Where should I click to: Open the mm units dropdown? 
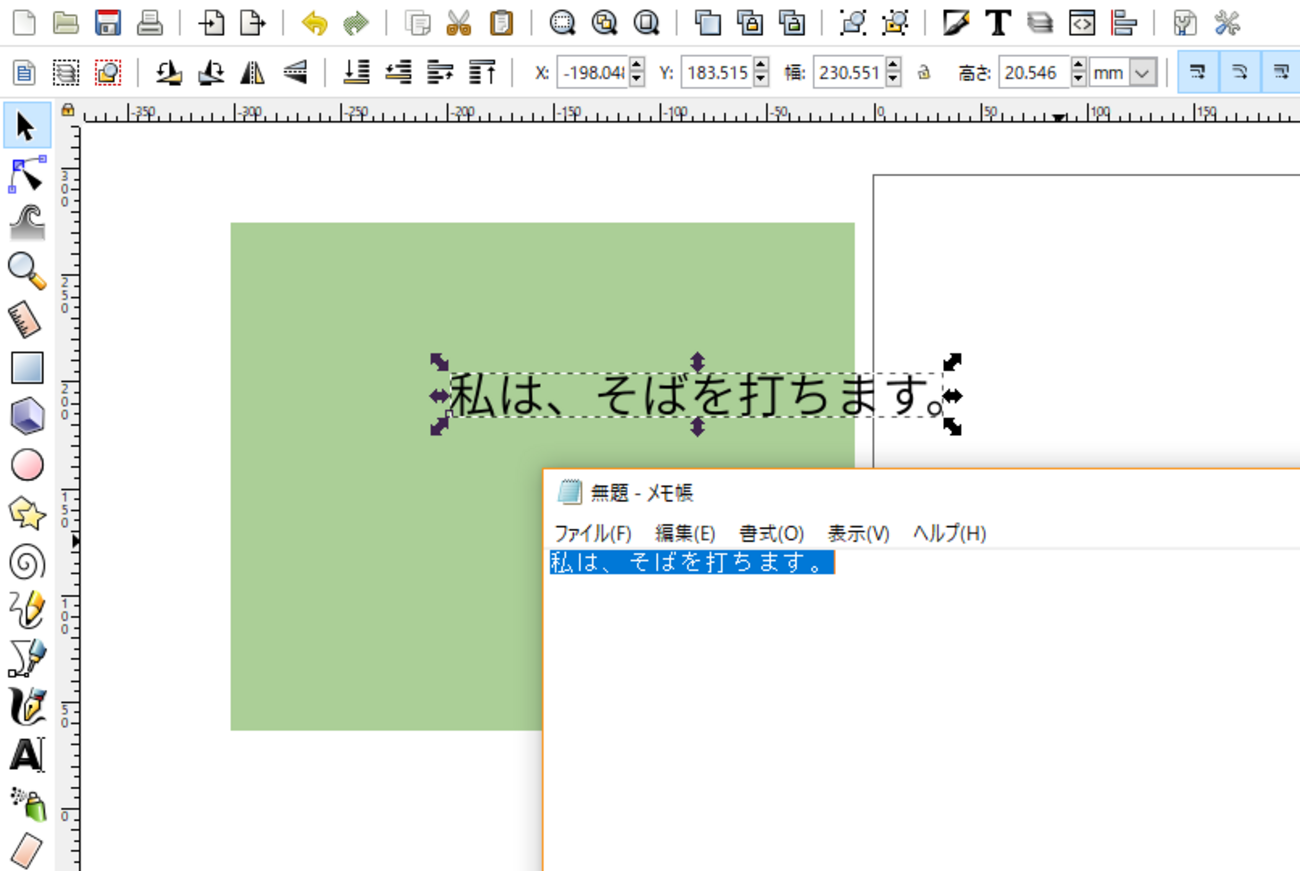pos(1144,72)
